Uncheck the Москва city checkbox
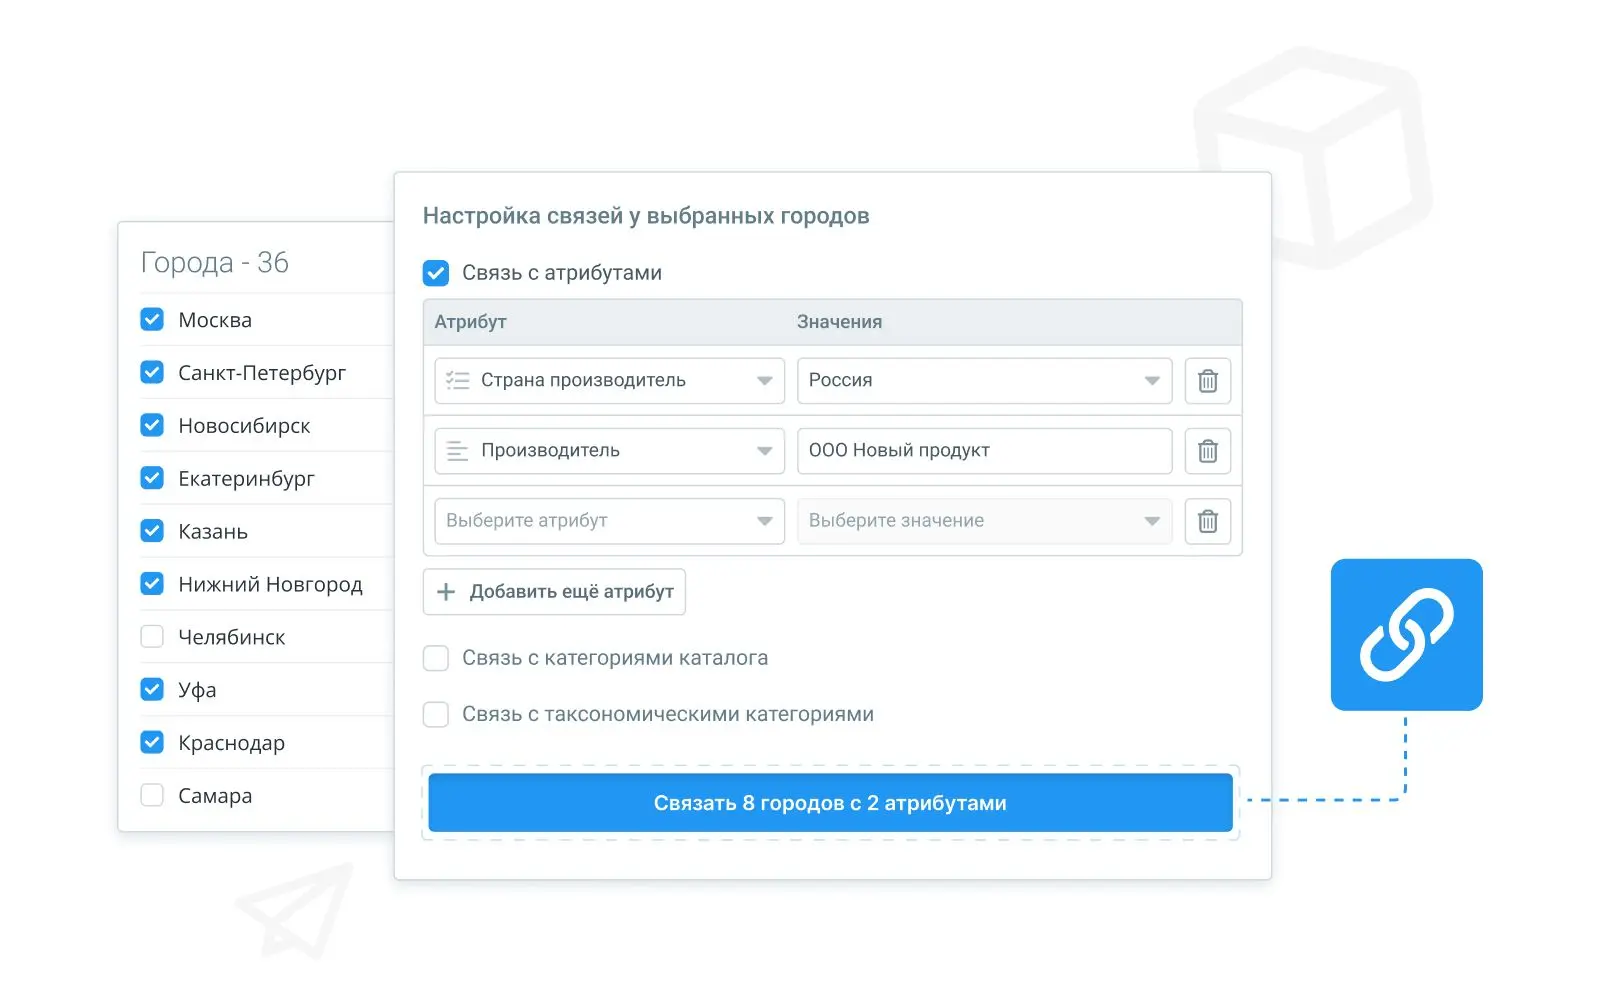The width and height of the screenshot is (1600, 1000). click(x=152, y=320)
